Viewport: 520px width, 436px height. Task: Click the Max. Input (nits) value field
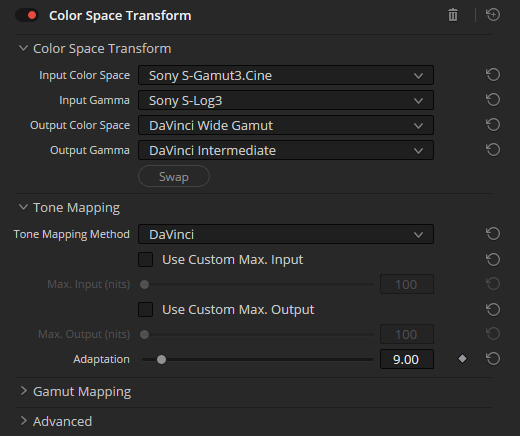[x=407, y=284]
